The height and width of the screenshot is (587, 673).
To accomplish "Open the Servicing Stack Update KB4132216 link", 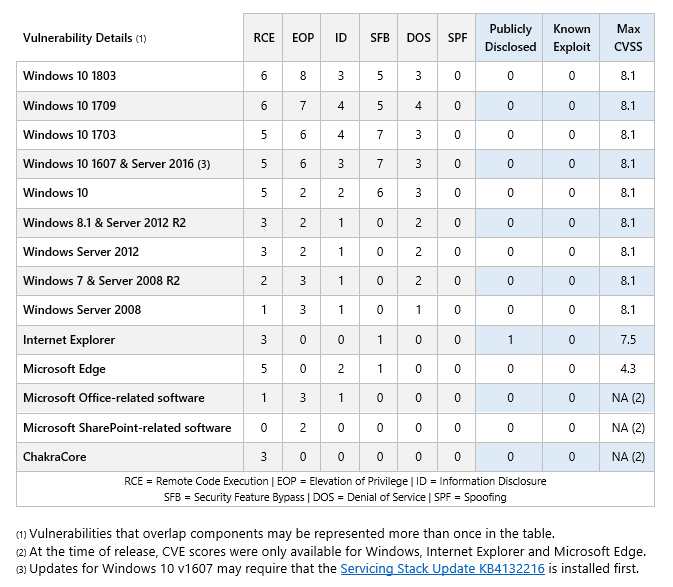I will [443, 569].
